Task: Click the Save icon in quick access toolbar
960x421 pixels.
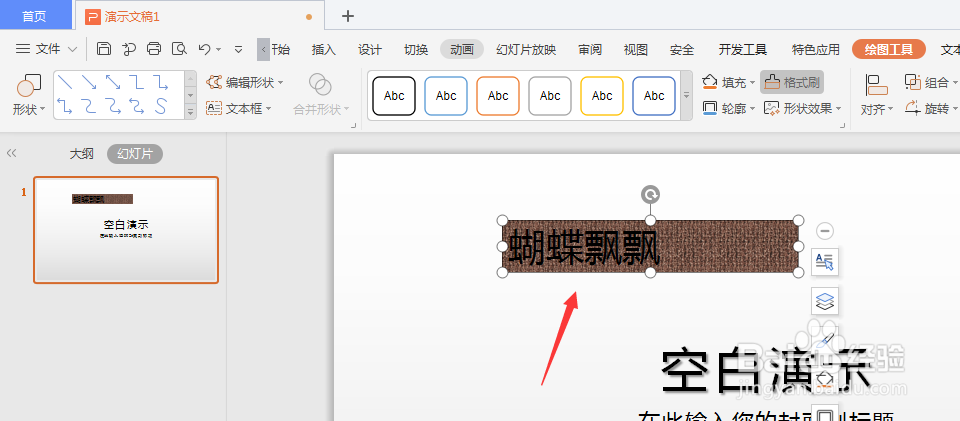Action: [104, 49]
